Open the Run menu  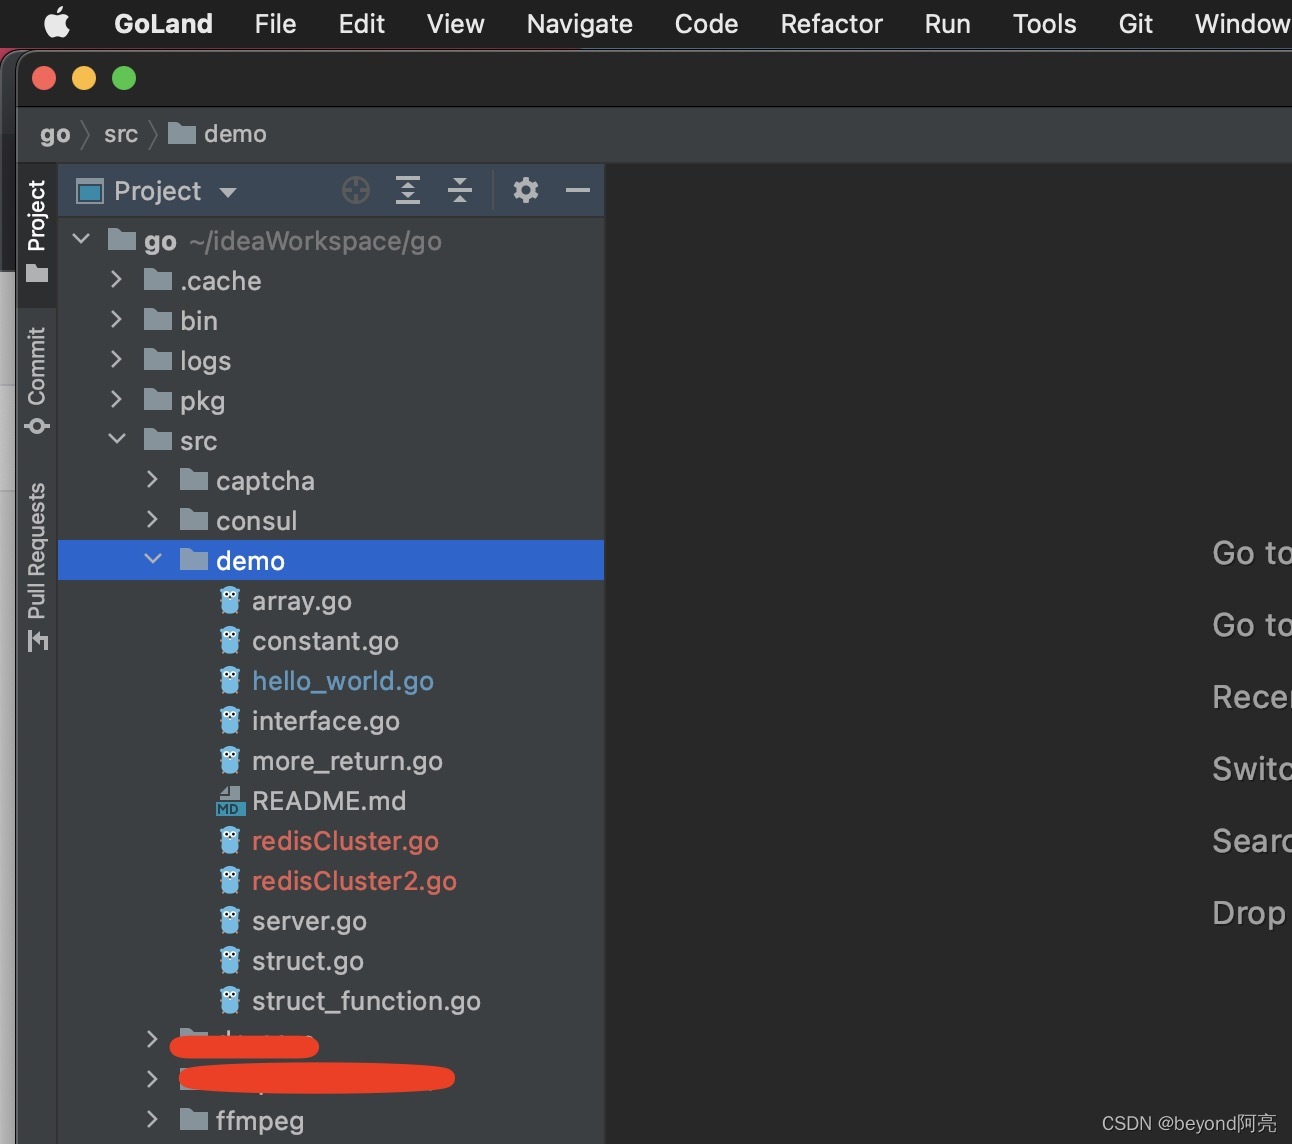coord(947,23)
